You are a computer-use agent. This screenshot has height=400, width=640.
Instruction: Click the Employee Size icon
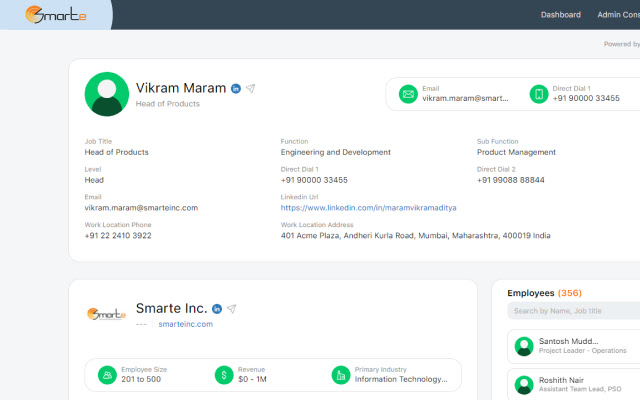pos(107,375)
